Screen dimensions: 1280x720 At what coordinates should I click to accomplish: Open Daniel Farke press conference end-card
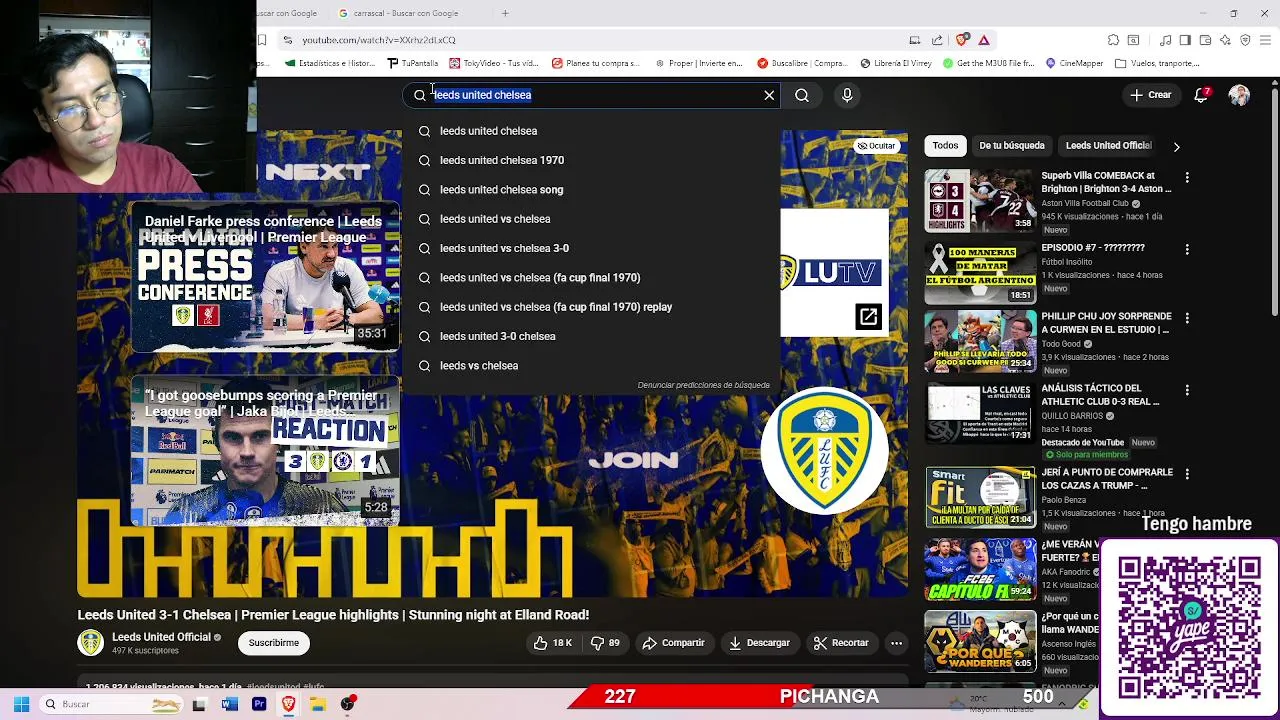tap(265, 277)
